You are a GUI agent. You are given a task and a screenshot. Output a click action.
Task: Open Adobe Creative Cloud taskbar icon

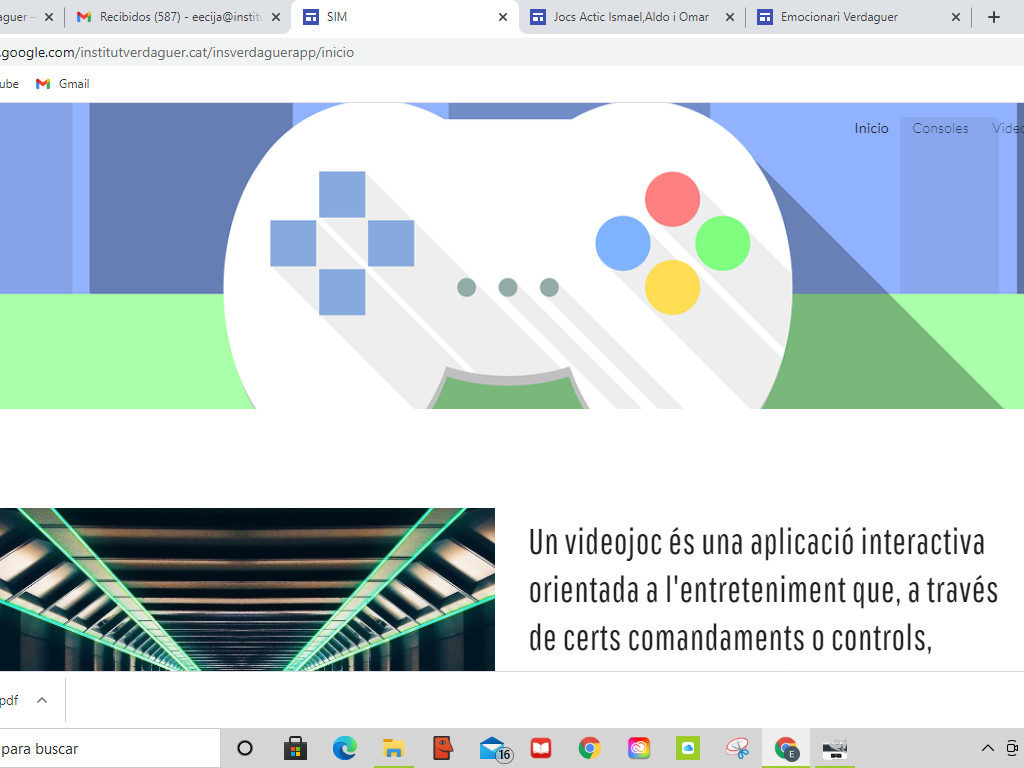tap(639, 748)
